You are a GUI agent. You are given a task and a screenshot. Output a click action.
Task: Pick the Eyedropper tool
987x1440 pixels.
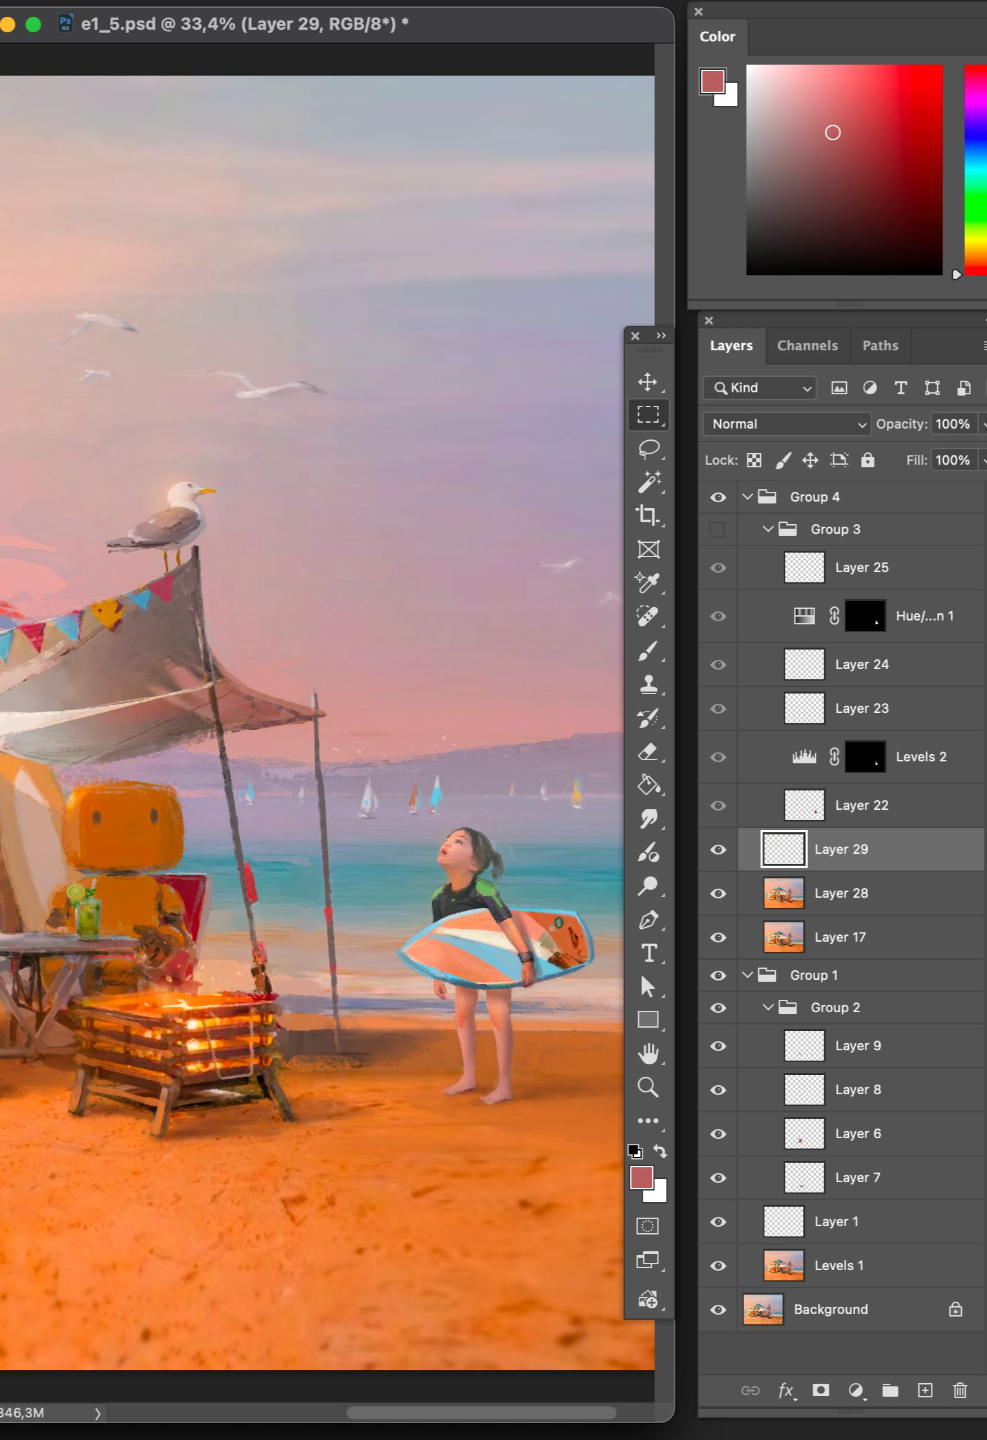pyautogui.click(x=648, y=582)
